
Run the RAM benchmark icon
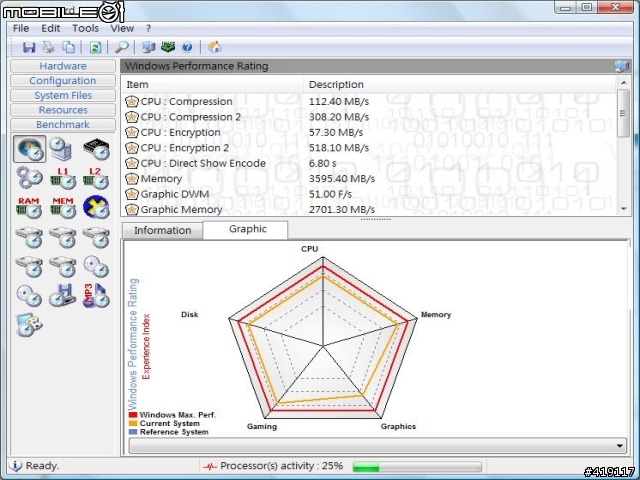click(29, 207)
